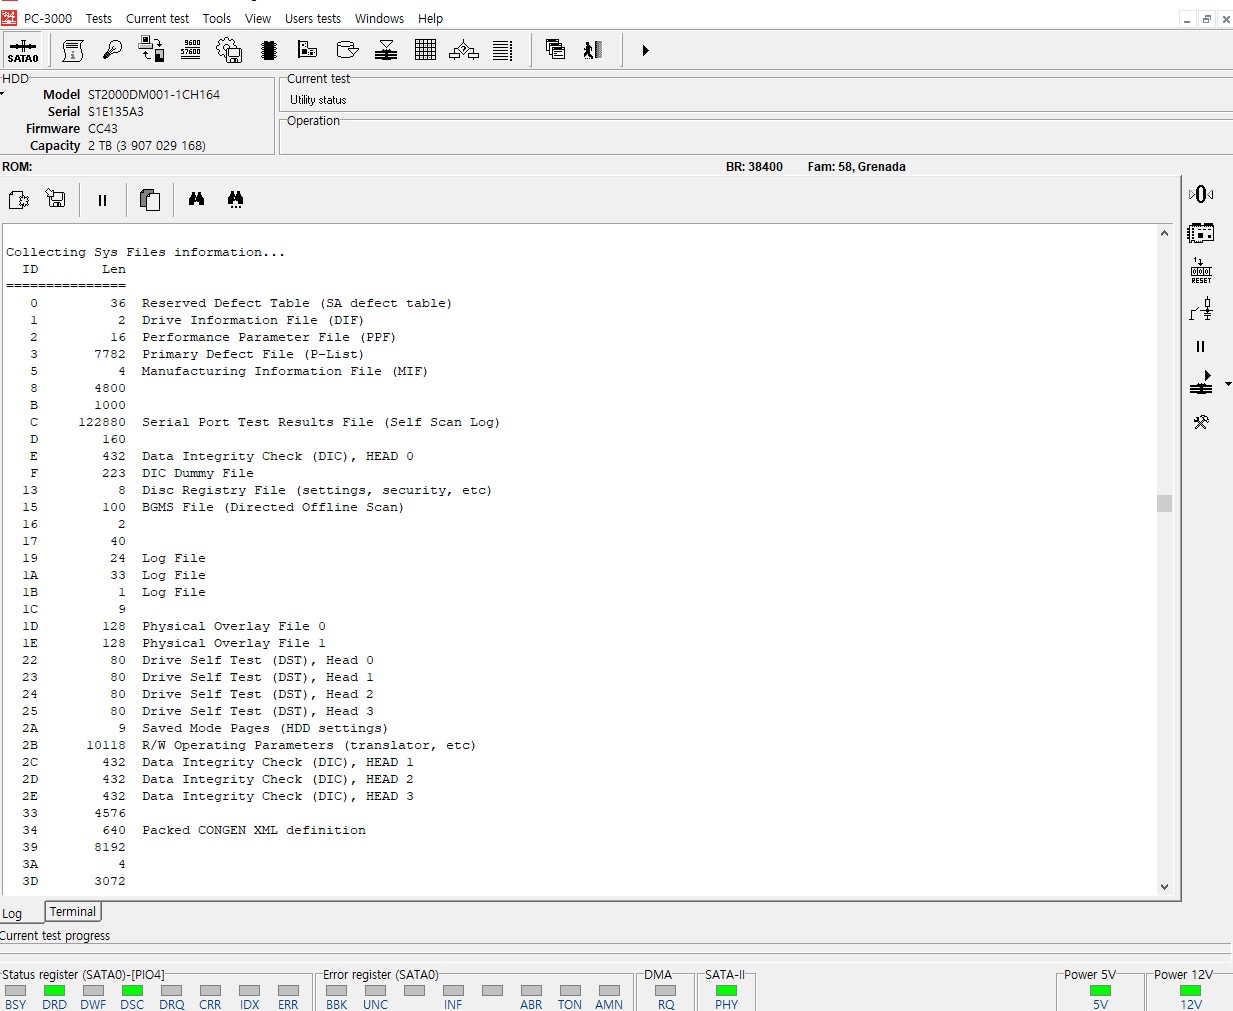The width and height of the screenshot is (1233, 1011).
Task: Click the circuit board toolbar icon
Action: coord(307,50)
